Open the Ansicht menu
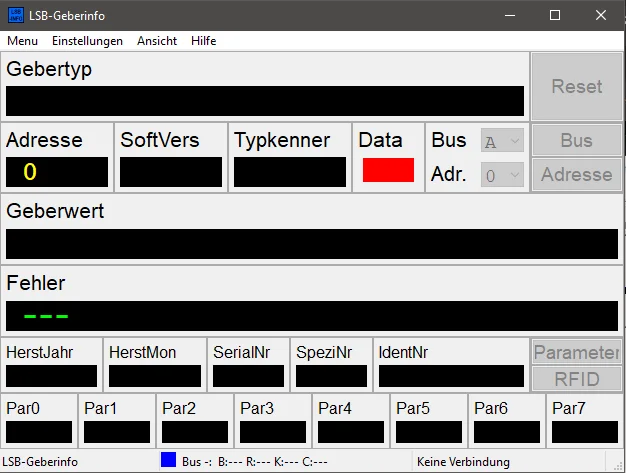Viewport: 626px width, 473px height. [x=157, y=41]
